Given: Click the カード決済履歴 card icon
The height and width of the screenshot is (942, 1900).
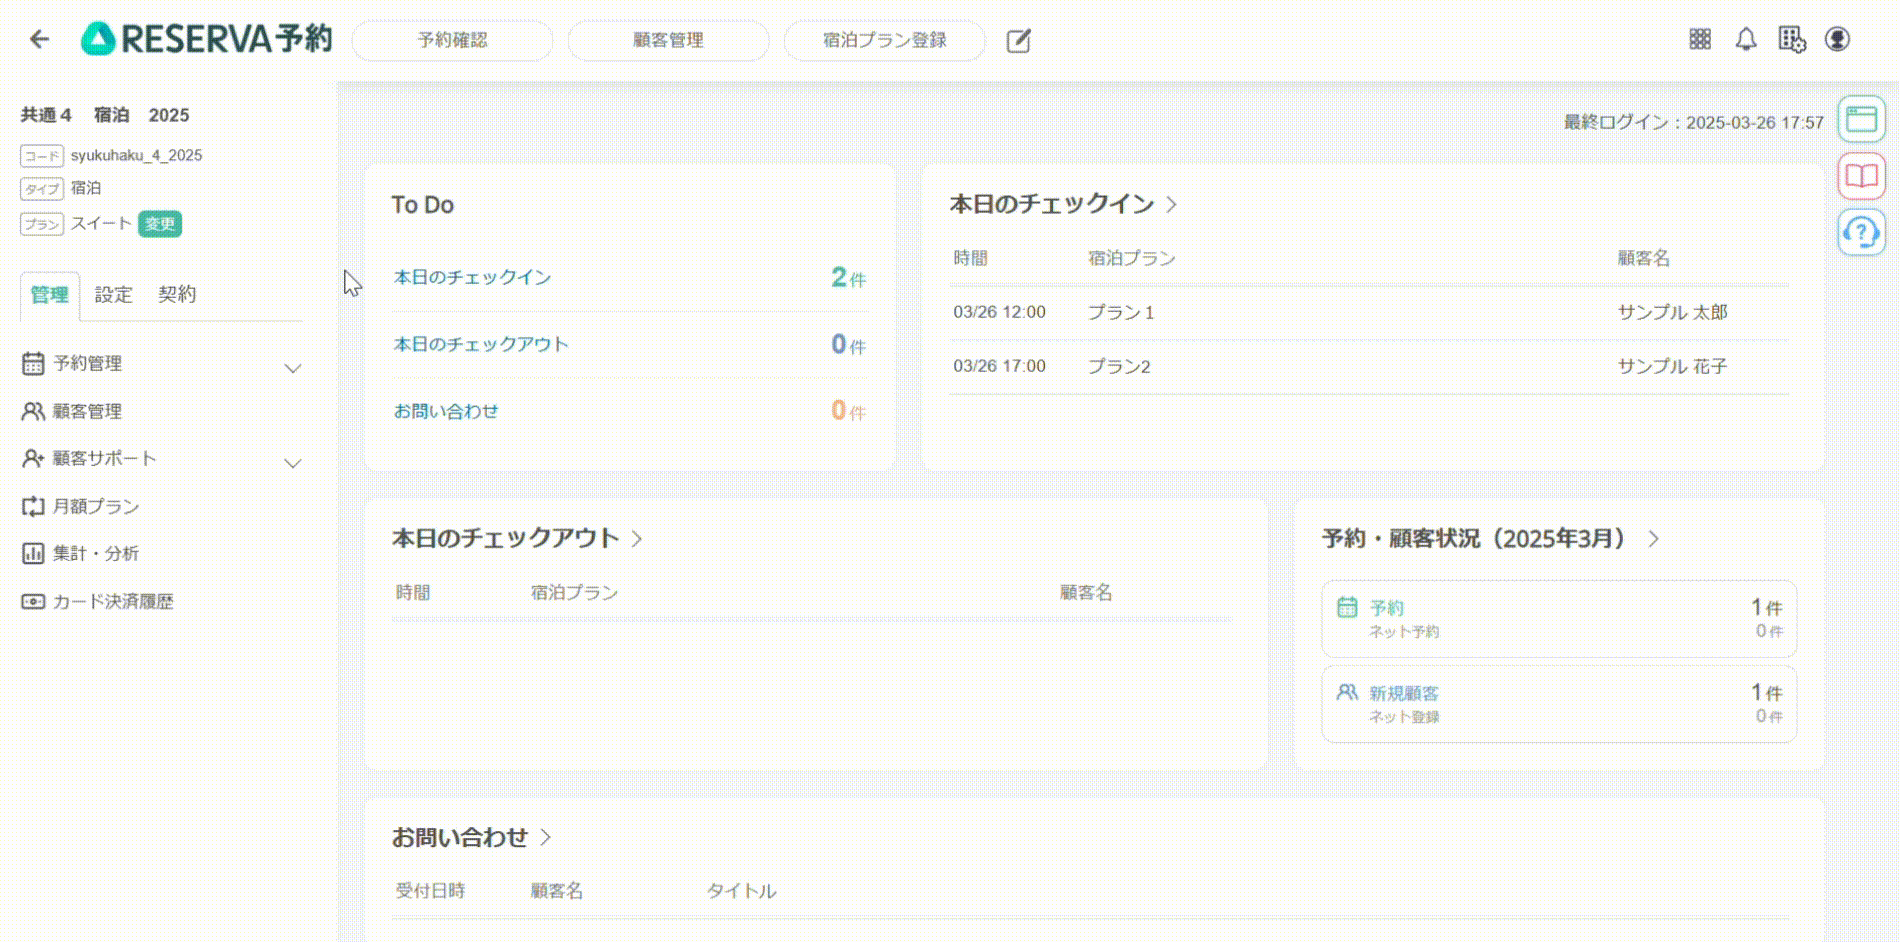Looking at the screenshot, I should (x=33, y=601).
